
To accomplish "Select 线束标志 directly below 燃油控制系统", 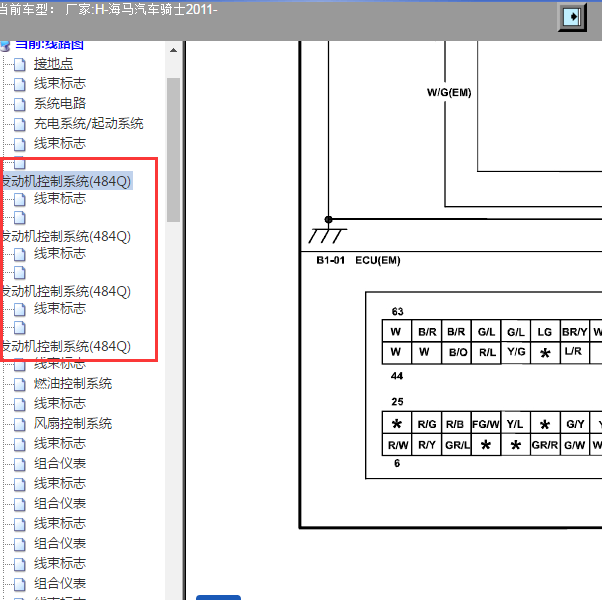I will [x=60, y=403].
